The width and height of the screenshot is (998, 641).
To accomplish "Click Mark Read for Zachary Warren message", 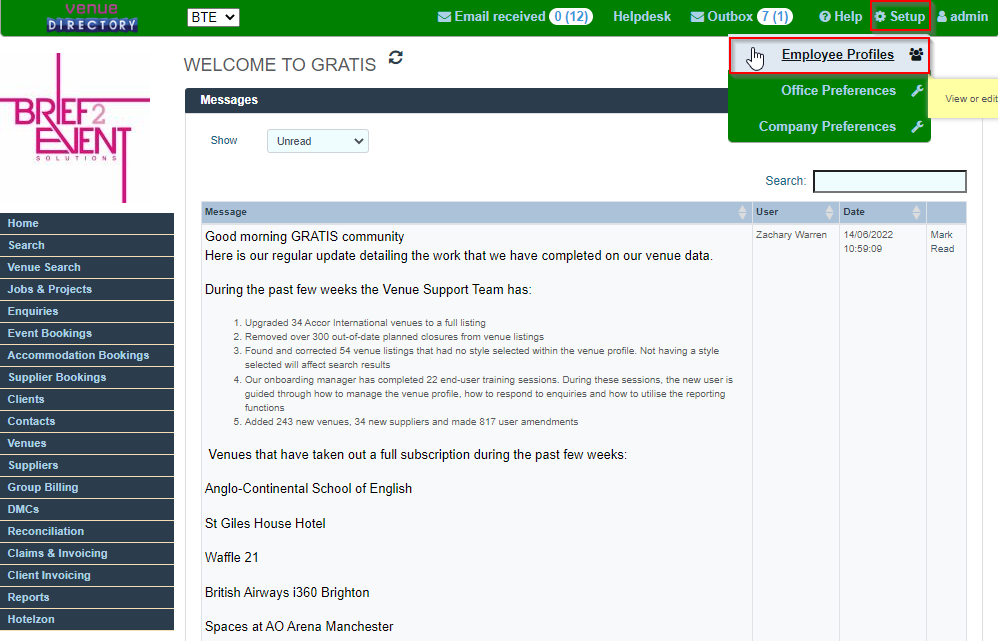I will pyautogui.click(x=942, y=242).
